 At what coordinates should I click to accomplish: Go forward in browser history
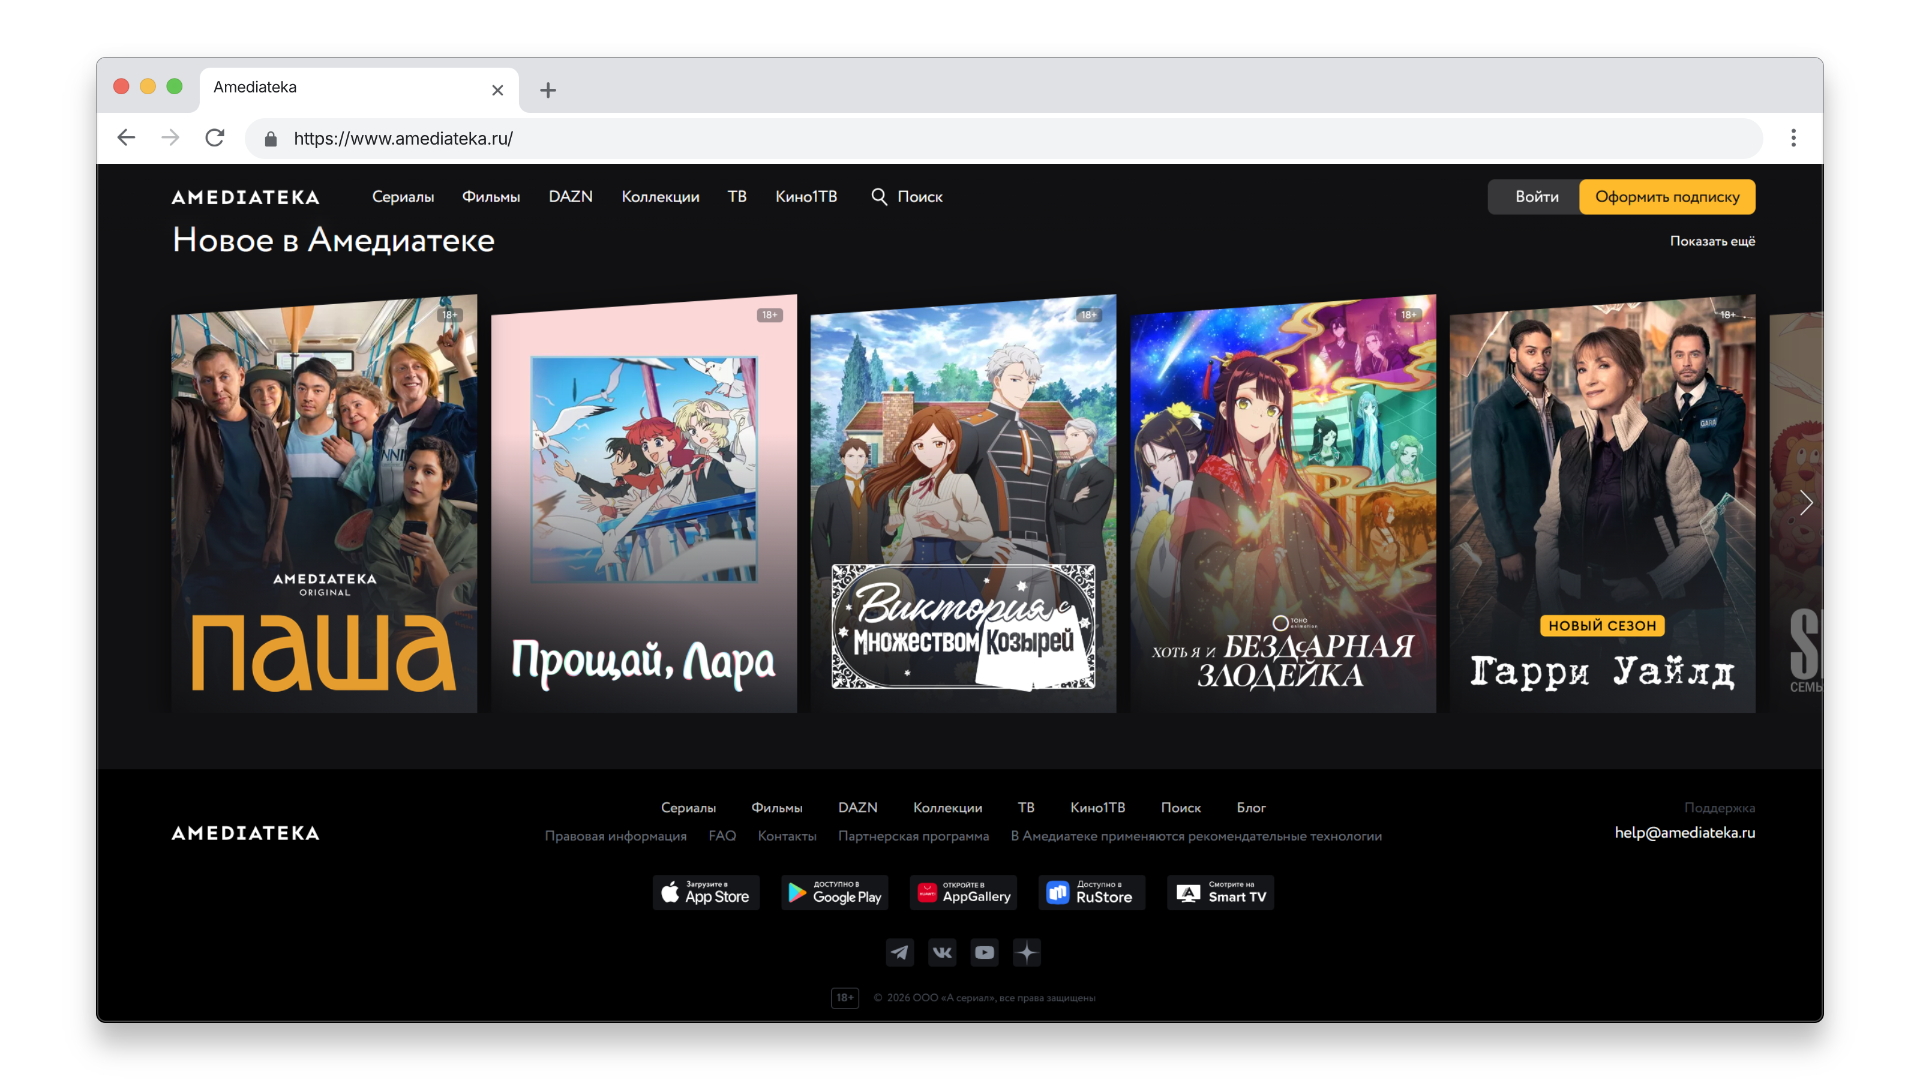pos(170,138)
